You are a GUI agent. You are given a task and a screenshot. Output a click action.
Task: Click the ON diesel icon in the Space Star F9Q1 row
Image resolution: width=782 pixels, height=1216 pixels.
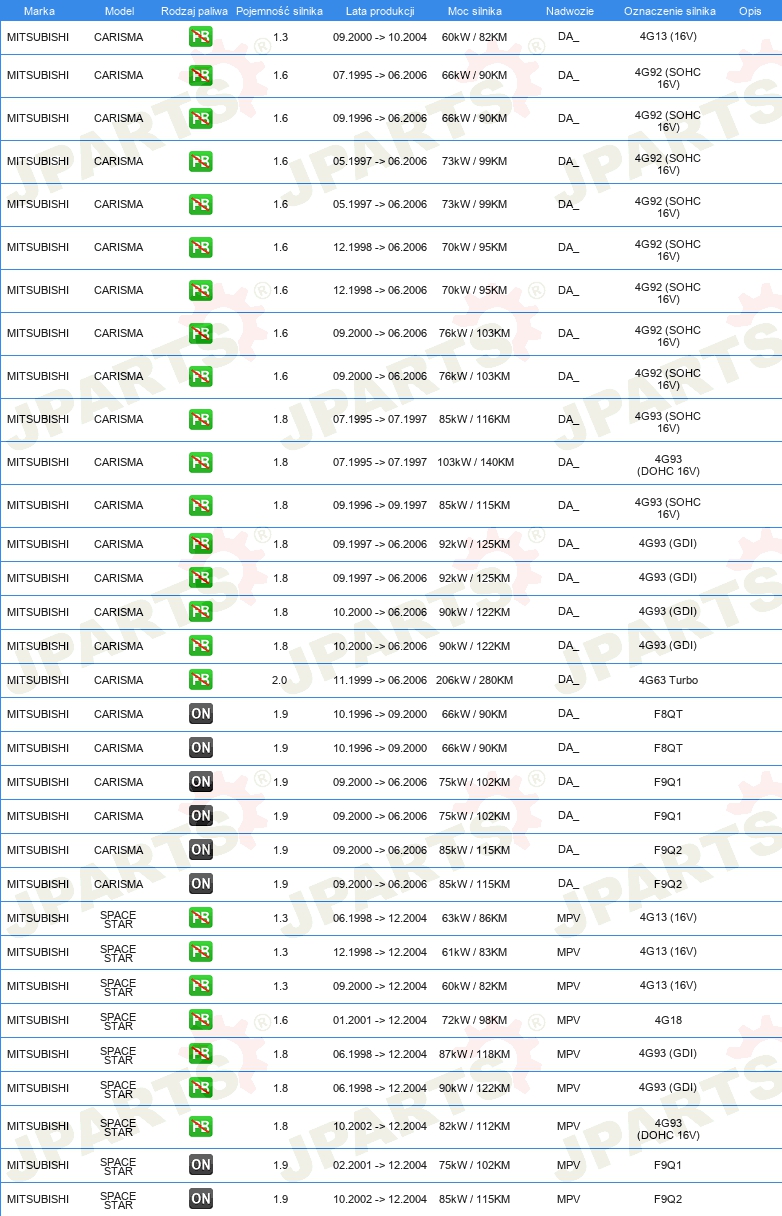(201, 1165)
